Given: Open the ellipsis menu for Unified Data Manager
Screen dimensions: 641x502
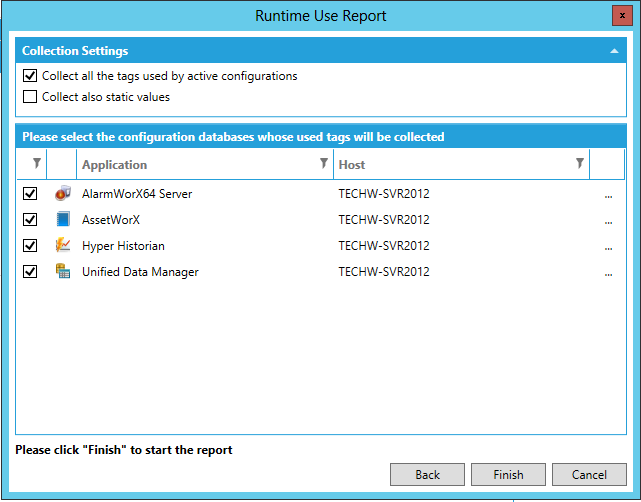Looking at the screenshot, I should pyautogui.click(x=608, y=273).
